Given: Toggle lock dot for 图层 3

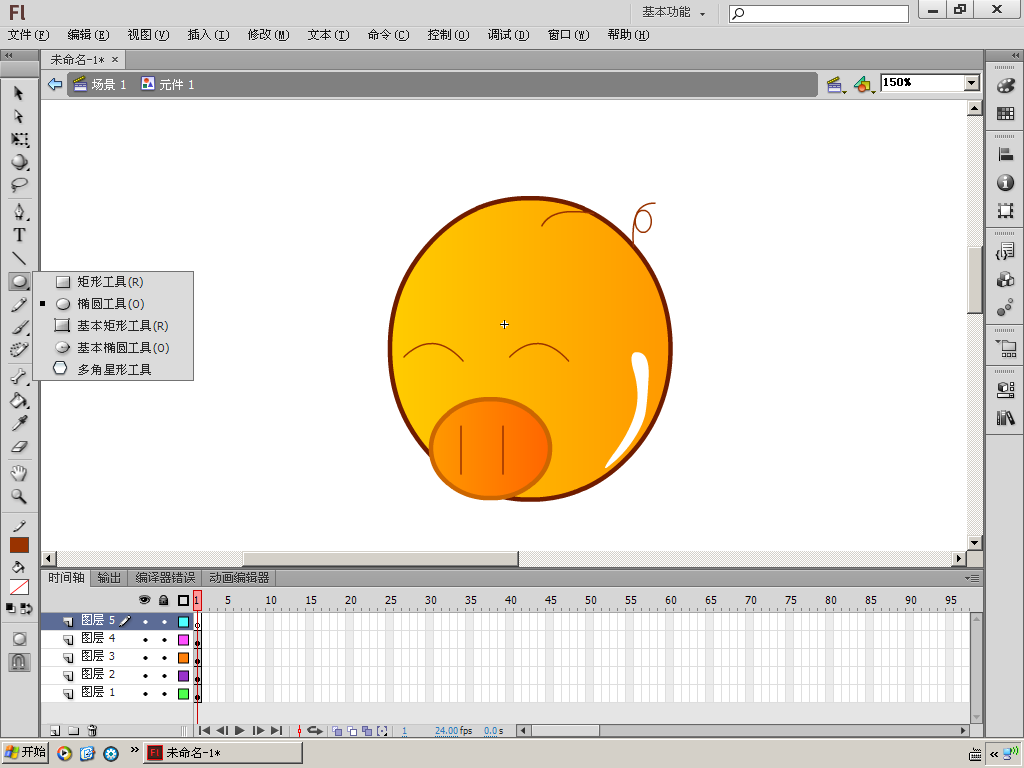Looking at the screenshot, I should click(x=164, y=657).
